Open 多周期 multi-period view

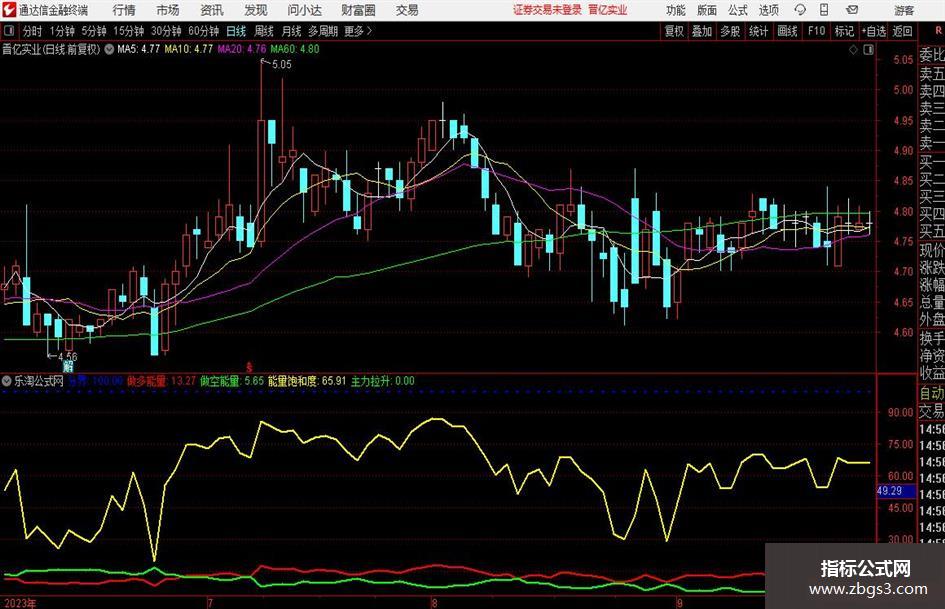[323, 31]
